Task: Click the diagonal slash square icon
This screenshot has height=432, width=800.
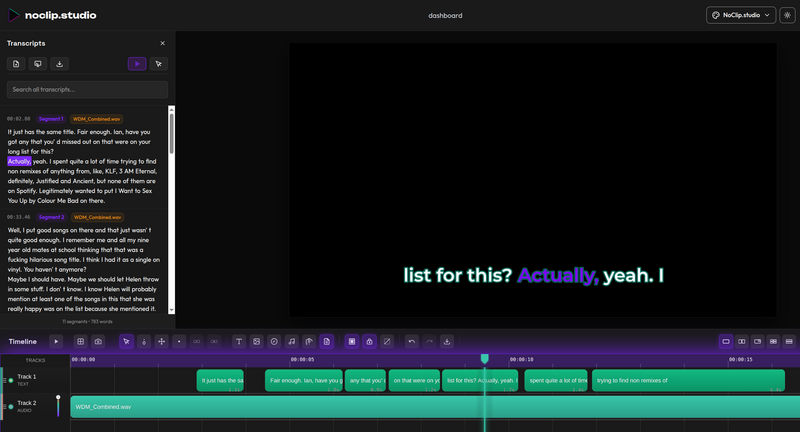Action: tap(387, 342)
